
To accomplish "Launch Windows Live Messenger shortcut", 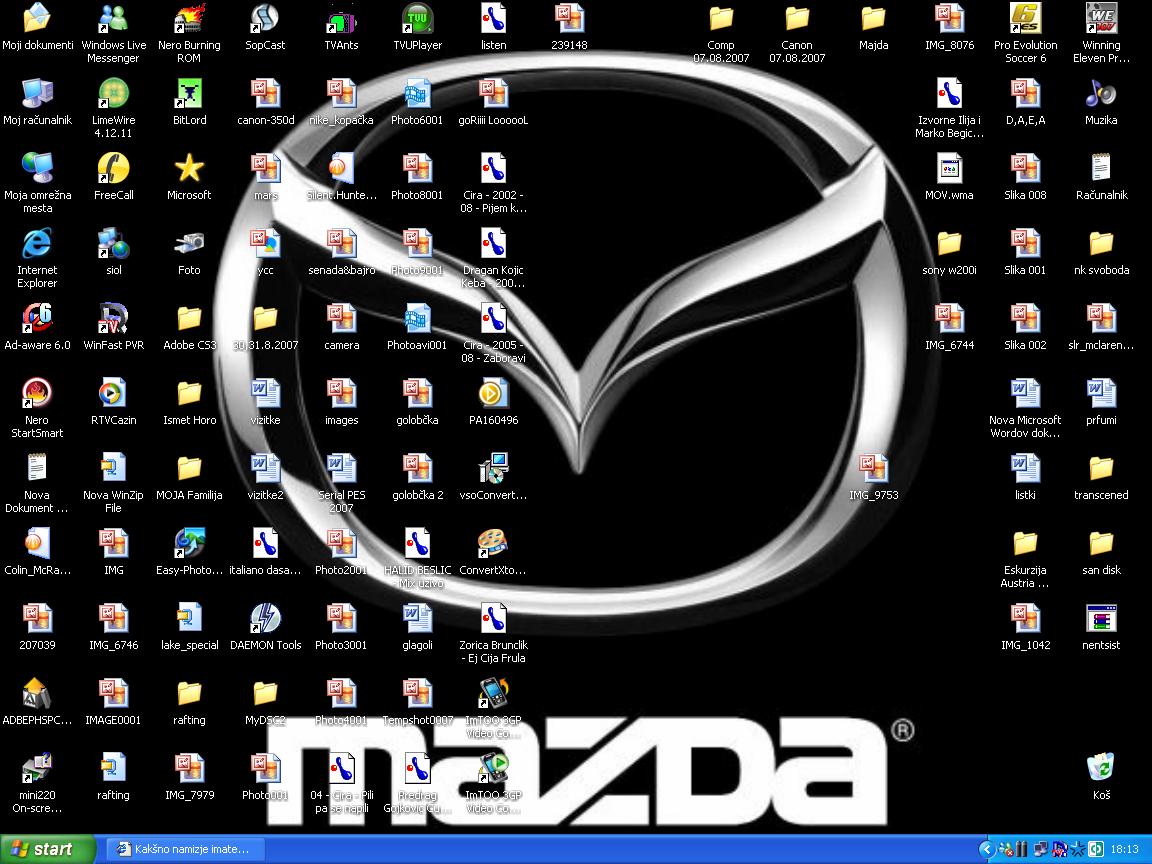I will pos(113,19).
